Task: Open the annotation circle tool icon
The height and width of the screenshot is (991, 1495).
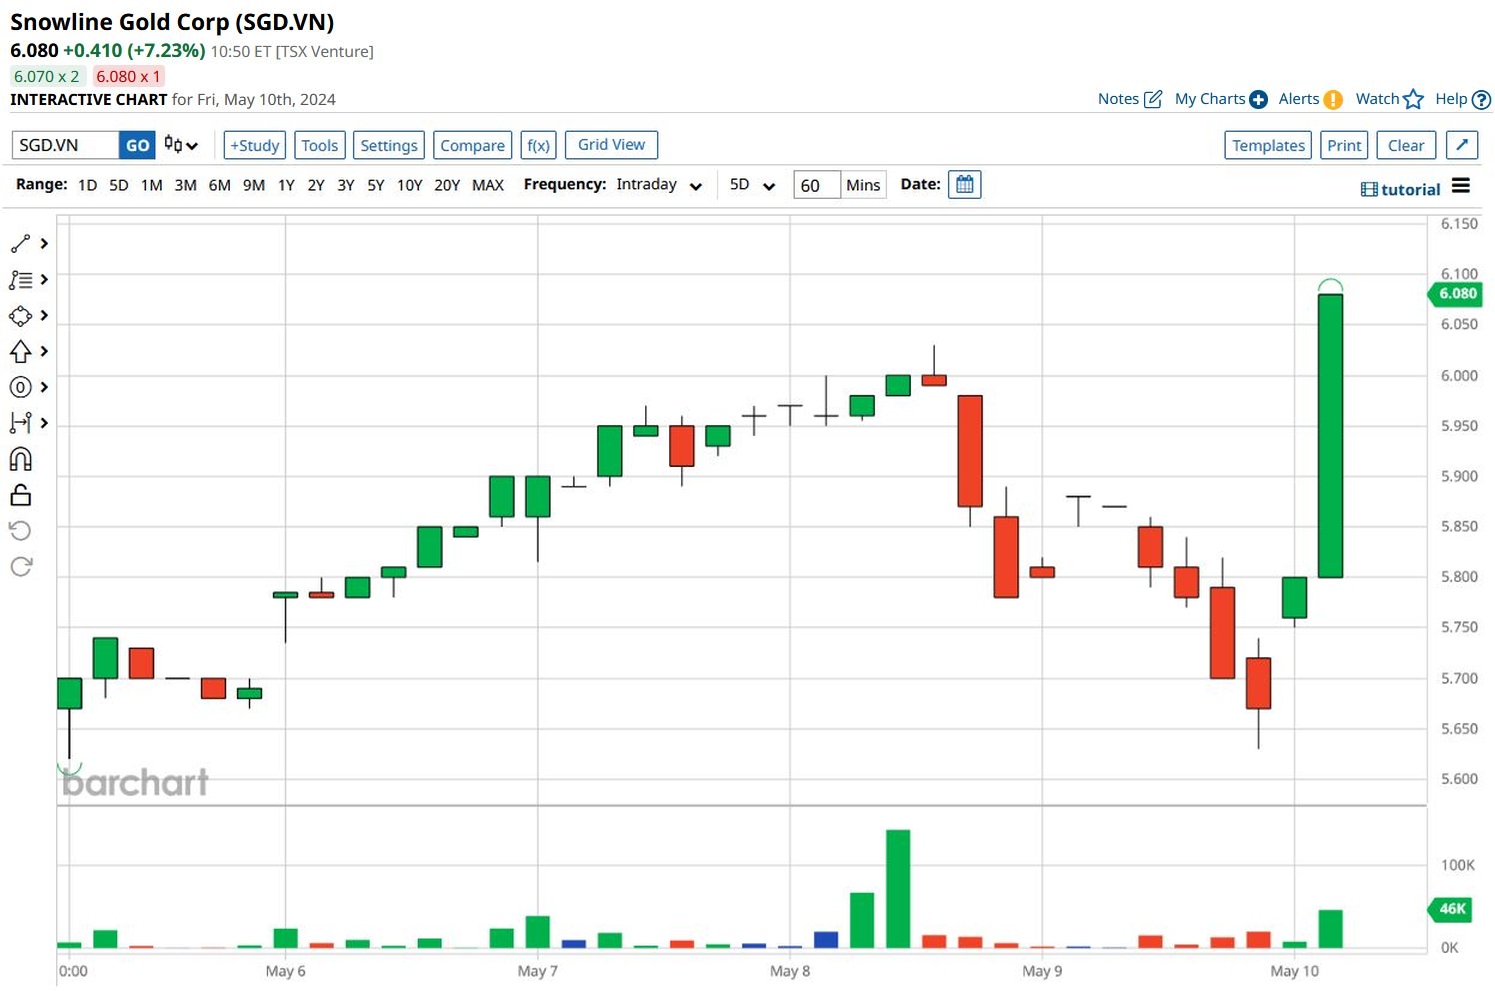Action: [x=20, y=388]
